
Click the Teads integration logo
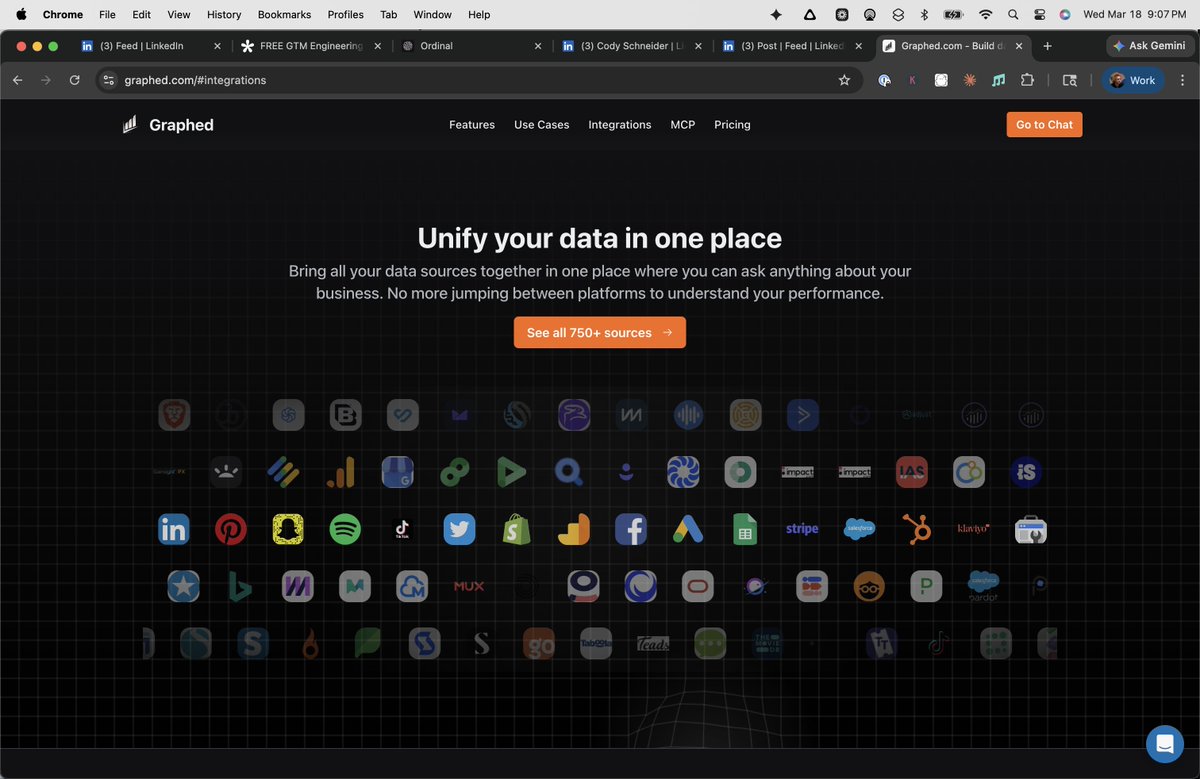pos(653,644)
